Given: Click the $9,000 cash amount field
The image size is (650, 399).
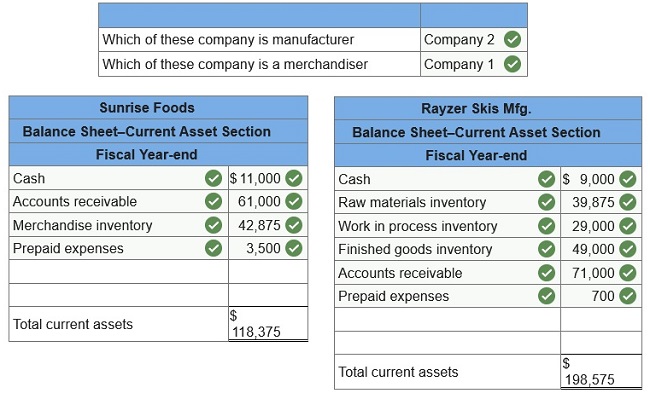Looking at the screenshot, I should coord(601,179).
